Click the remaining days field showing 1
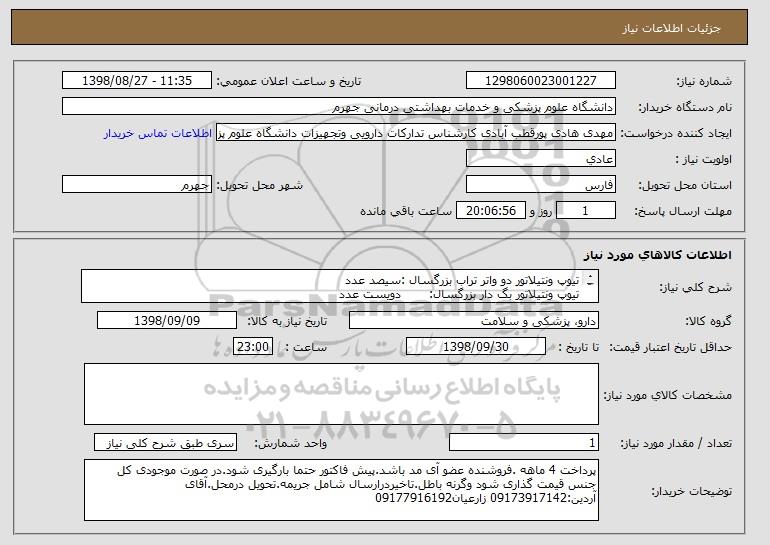The width and height of the screenshot is (770, 545). coord(585,211)
